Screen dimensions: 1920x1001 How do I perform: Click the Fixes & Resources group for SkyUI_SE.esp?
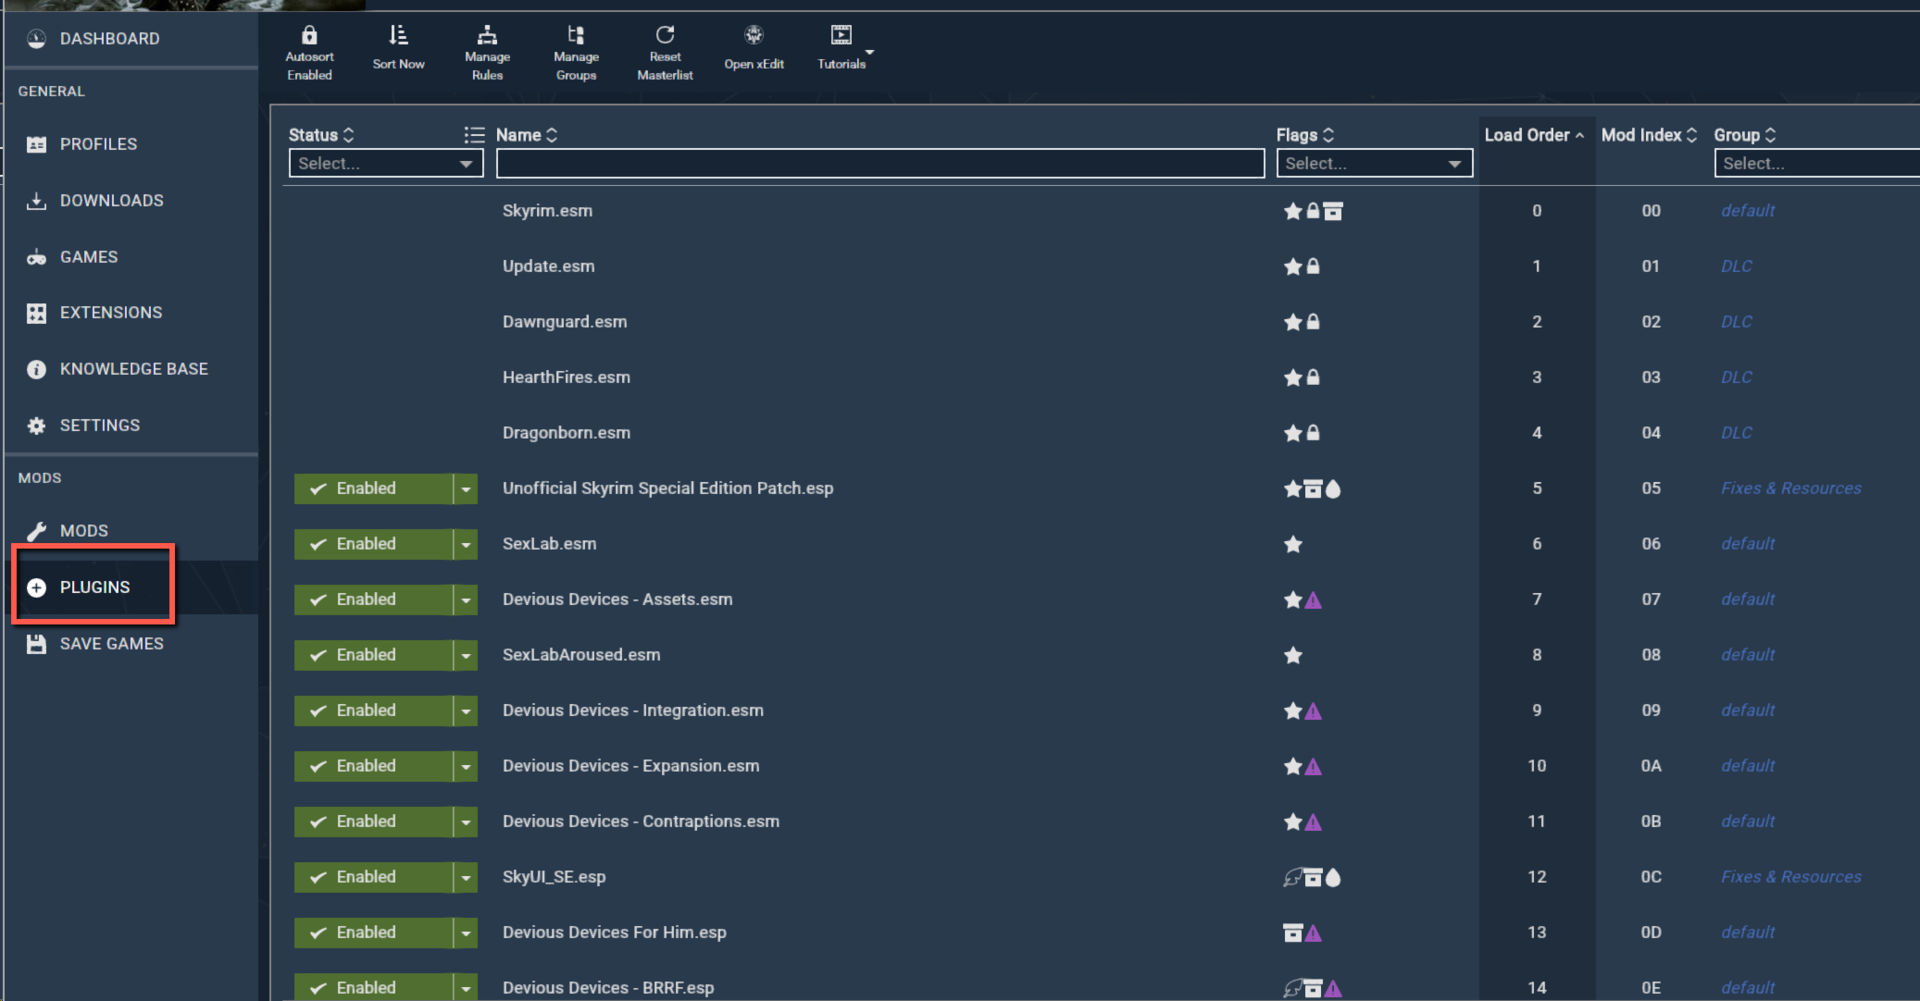coord(1790,877)
